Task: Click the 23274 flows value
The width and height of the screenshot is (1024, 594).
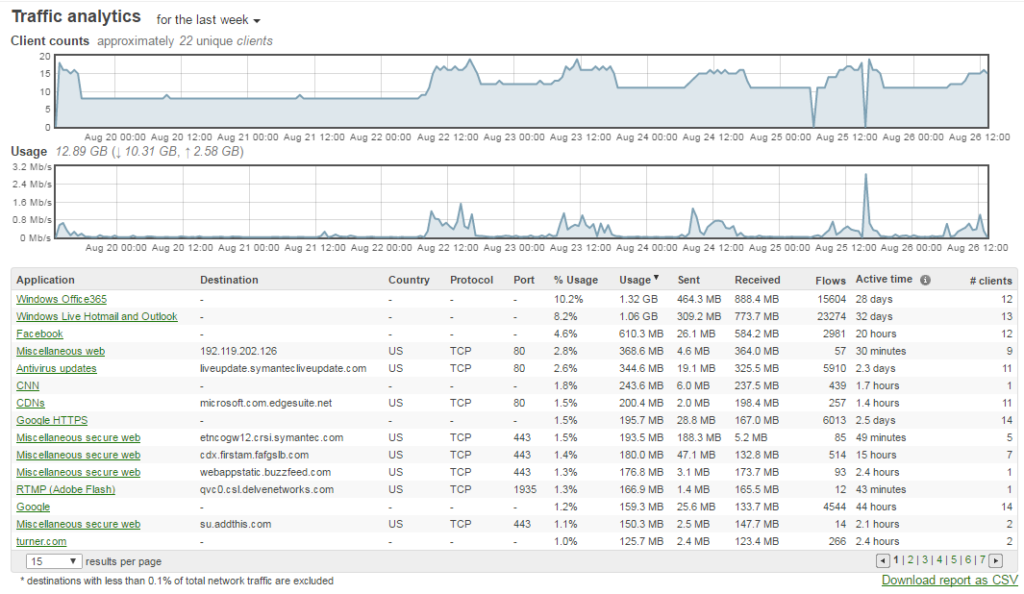Action: 831,317
